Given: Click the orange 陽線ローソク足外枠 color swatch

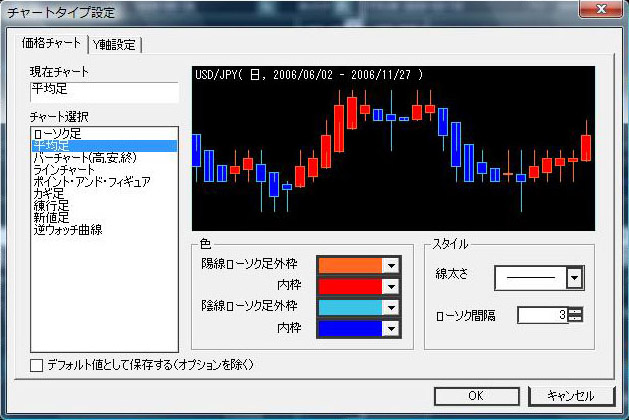Looking at the screenshot, I should (350, 266).
